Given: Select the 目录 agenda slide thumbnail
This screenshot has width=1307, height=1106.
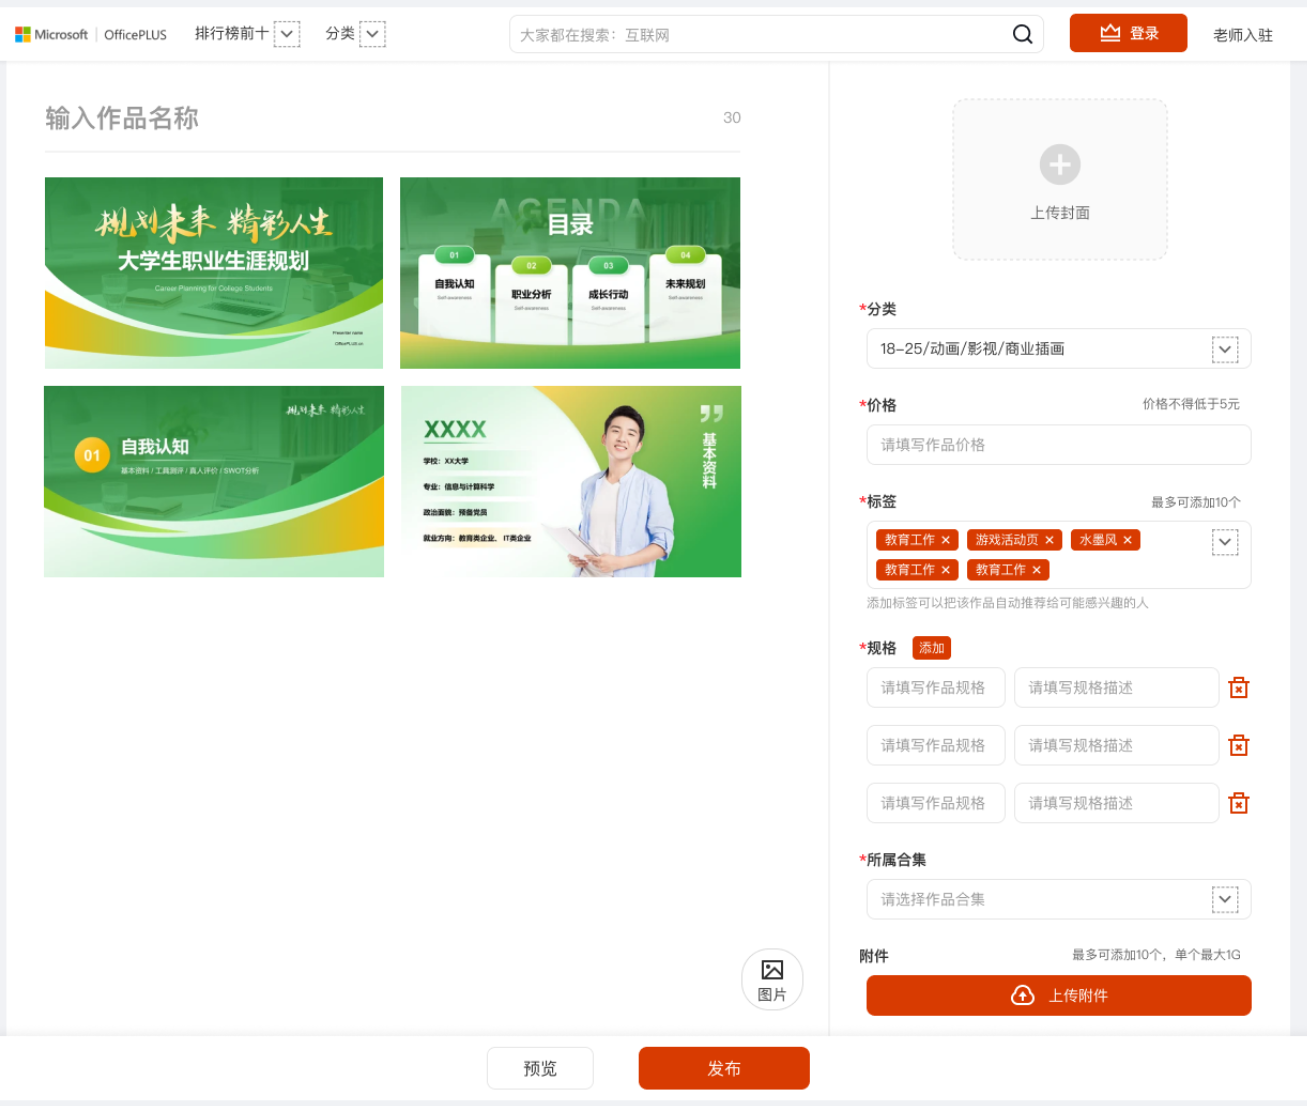Looking at the screenshot, I should (x=570, y=273).
